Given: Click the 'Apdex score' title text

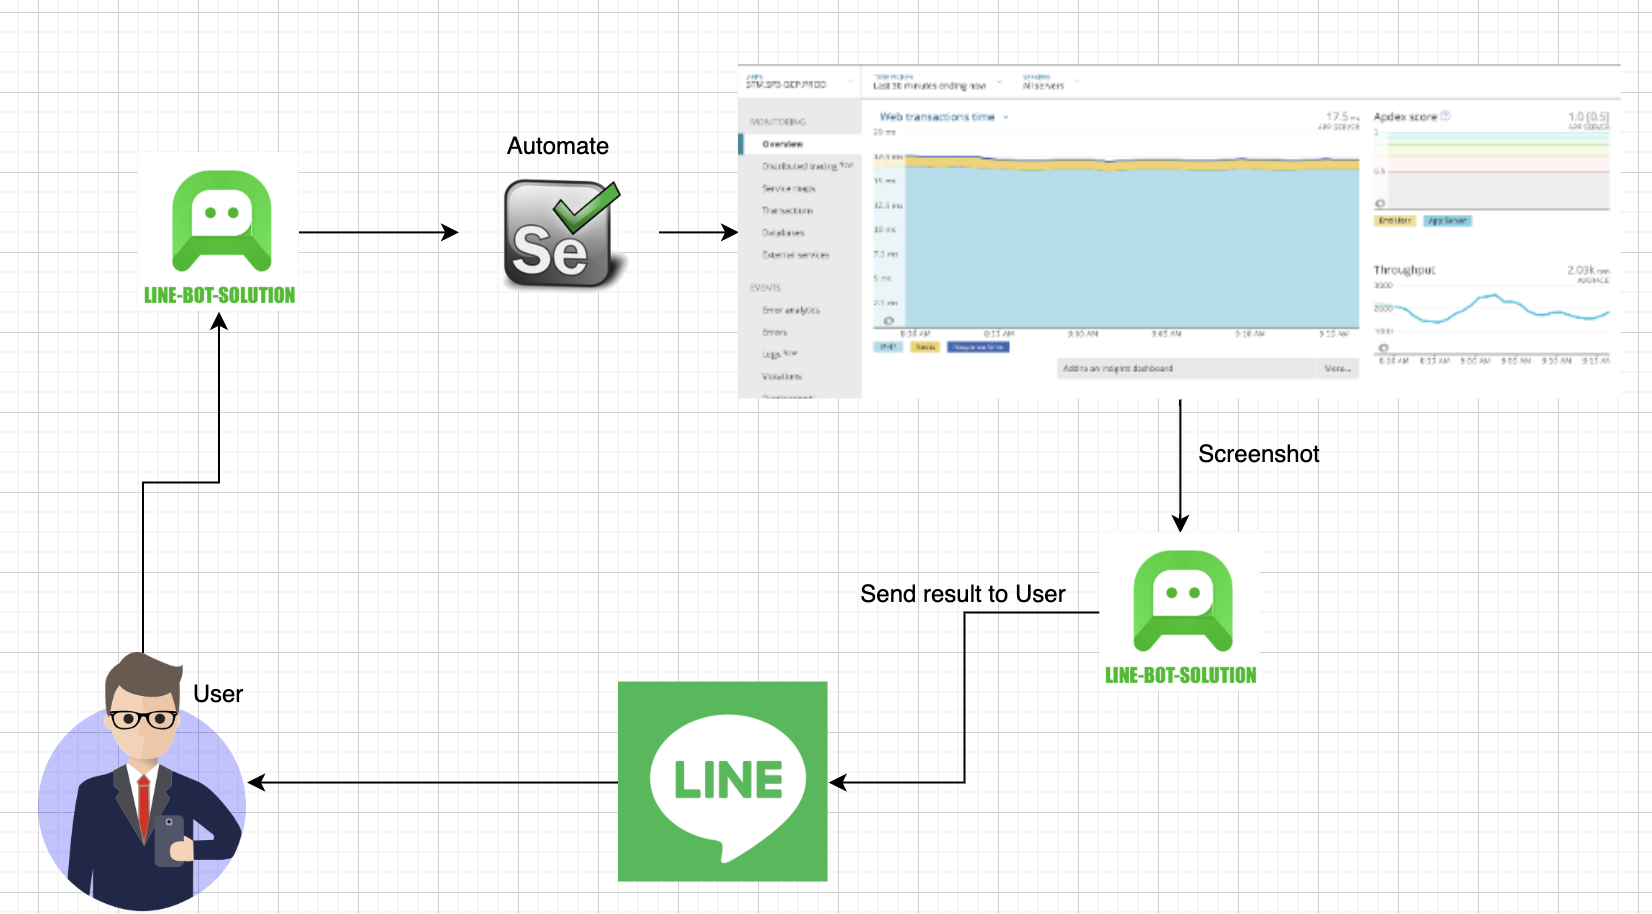Looking at the screenshot, I should pyautogui.click(x=1405, y=117).
